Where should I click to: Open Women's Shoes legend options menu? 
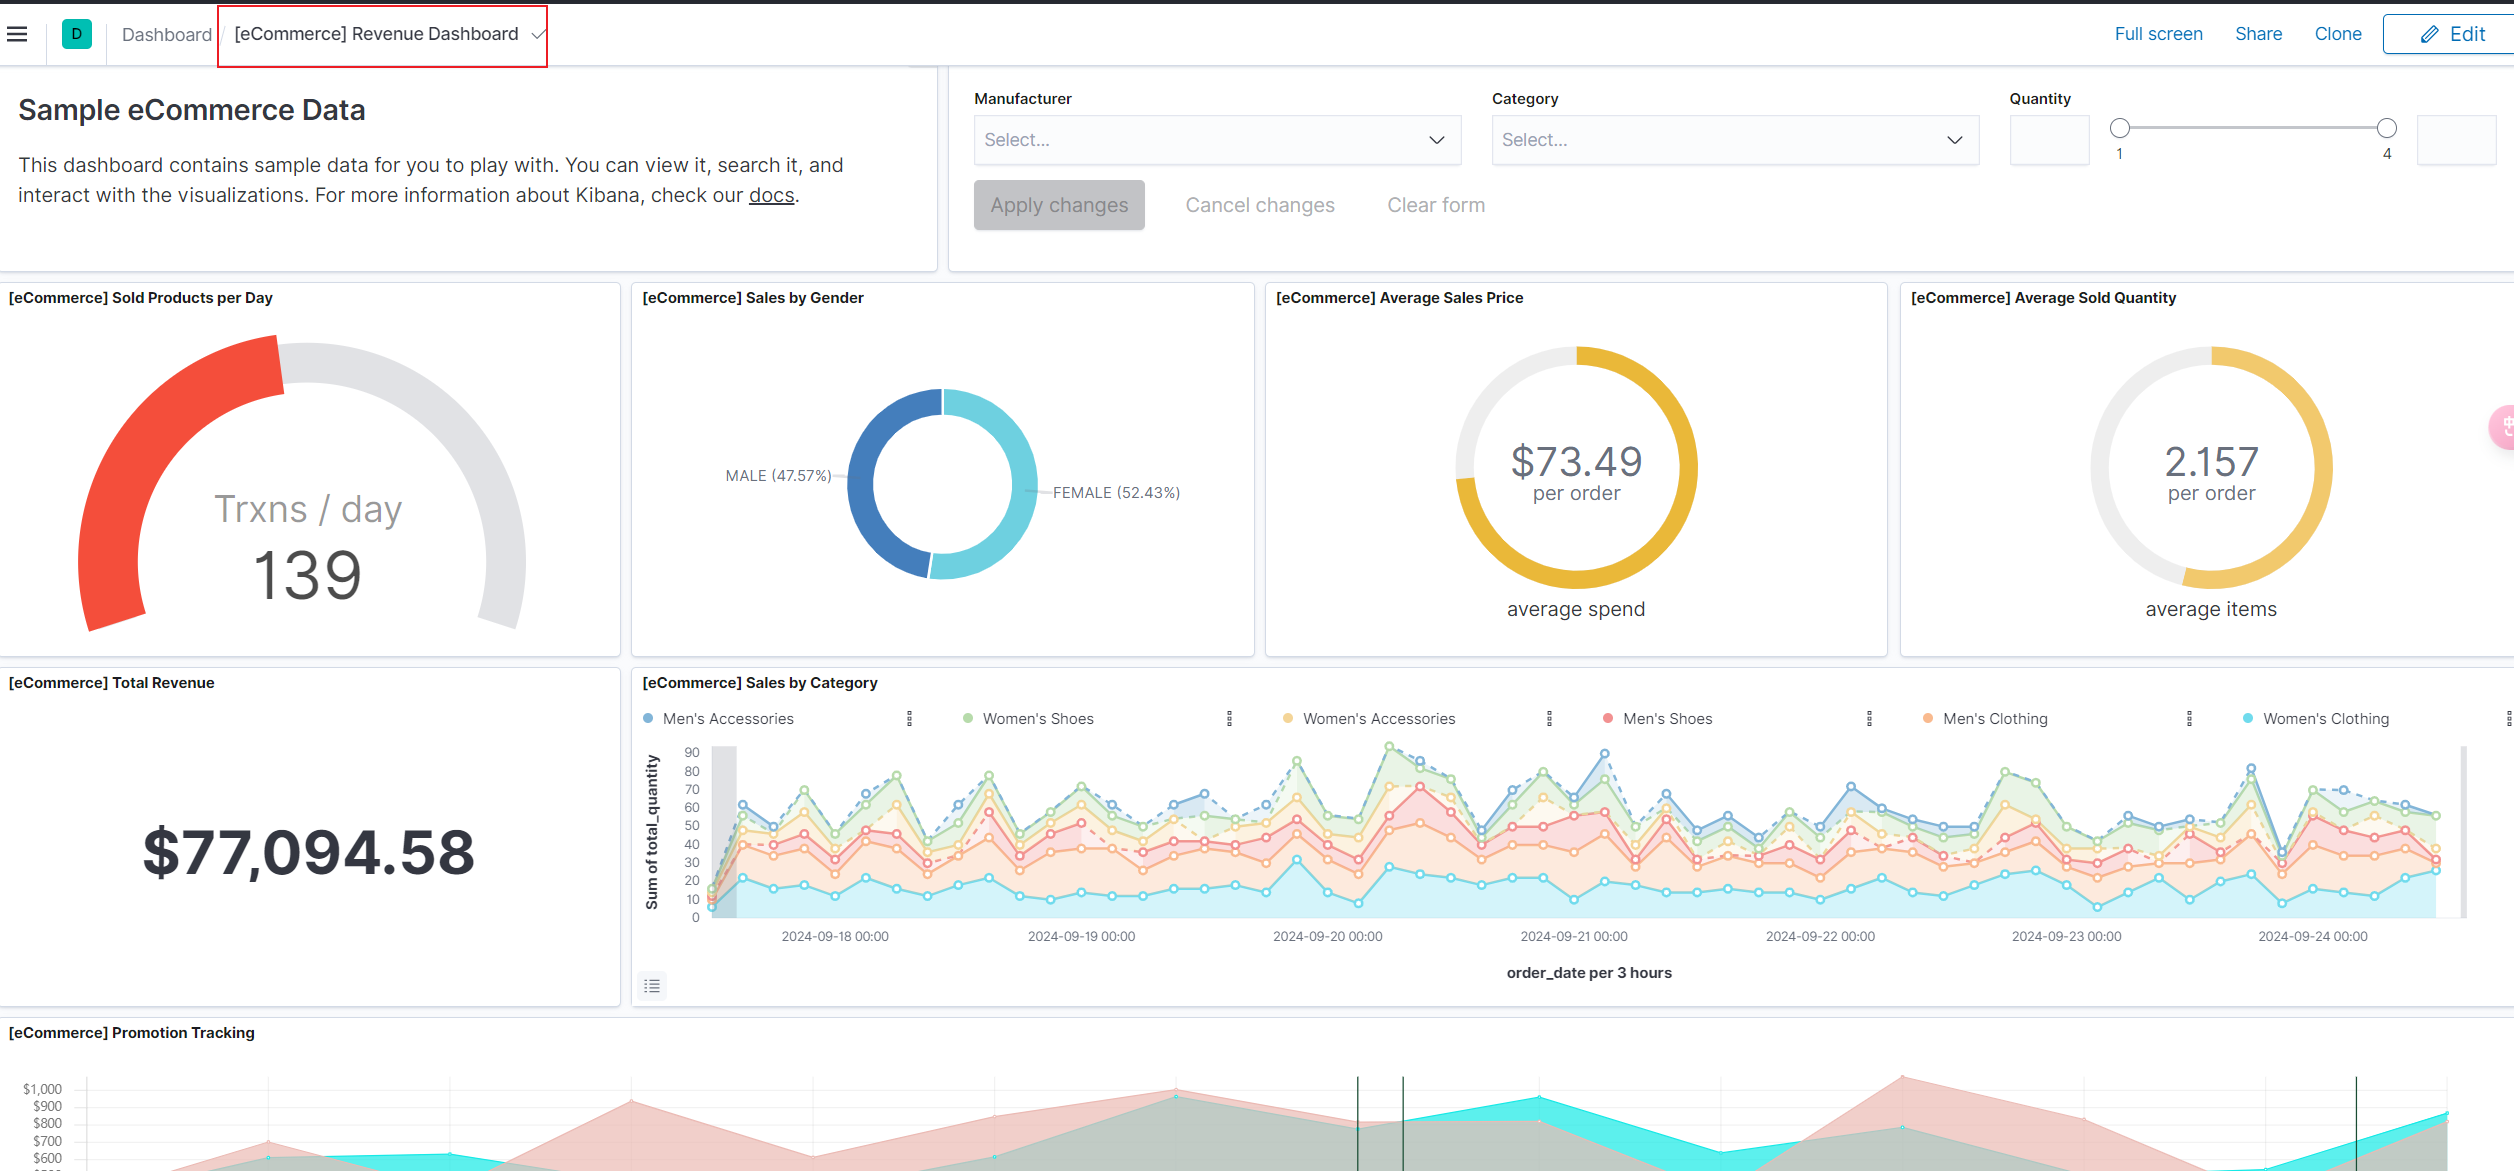click(x=1229, y=719)
